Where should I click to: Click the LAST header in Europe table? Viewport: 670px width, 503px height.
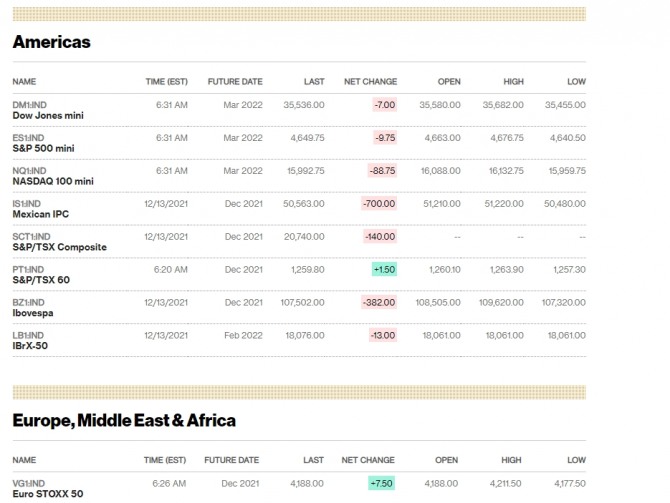tap(314, 460)
